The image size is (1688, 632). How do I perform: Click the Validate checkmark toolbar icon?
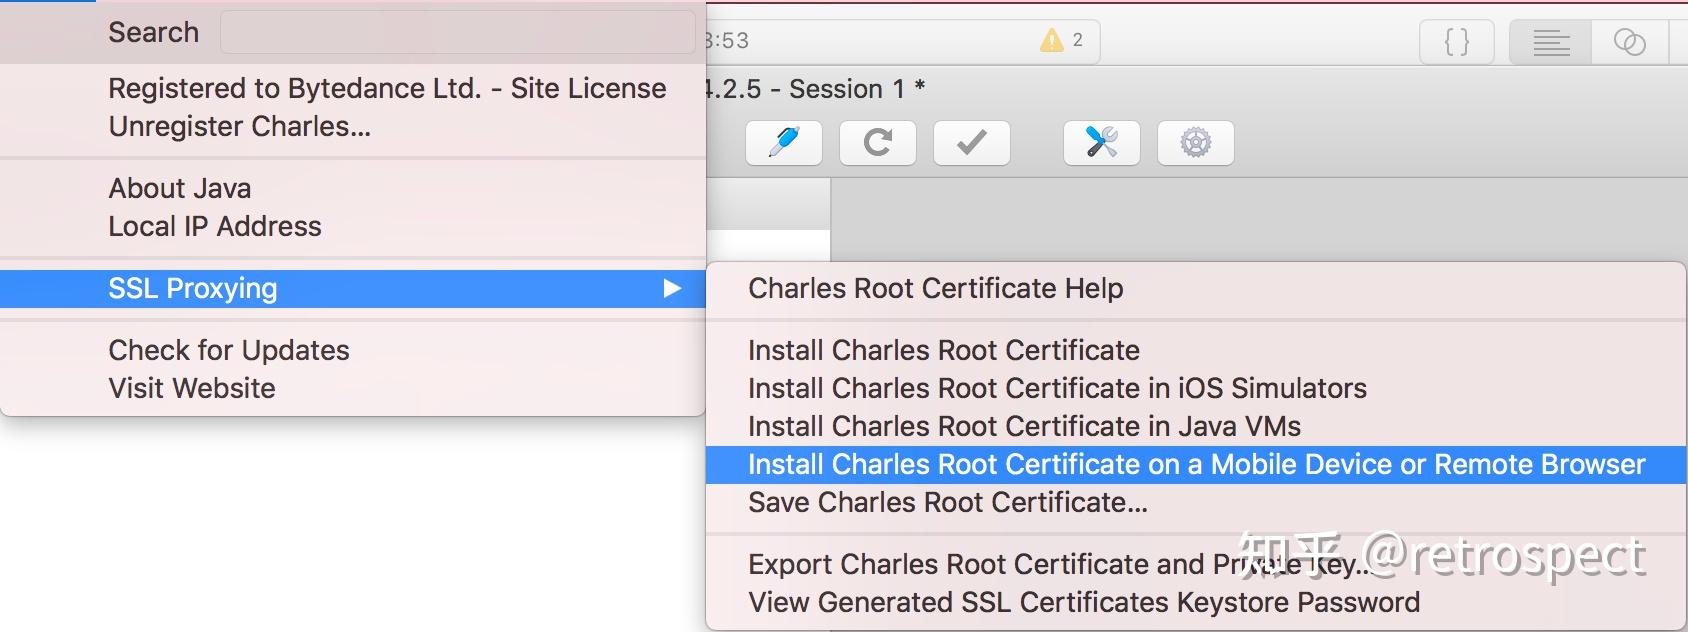(x=972, y=143)
